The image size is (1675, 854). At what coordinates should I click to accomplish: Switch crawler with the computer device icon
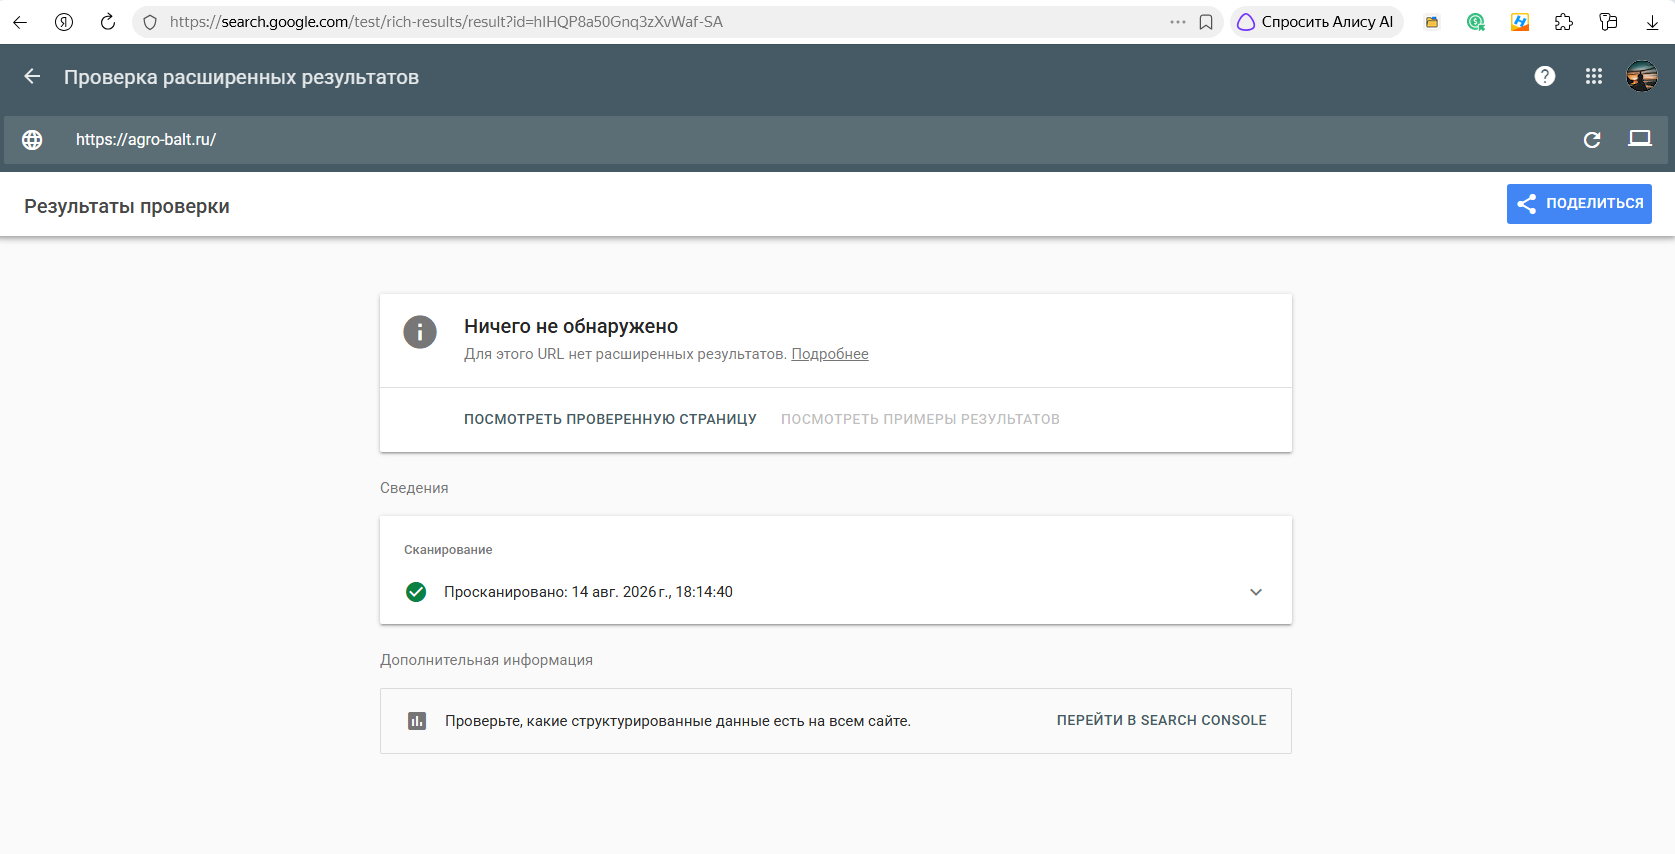tap(1640, 139)
